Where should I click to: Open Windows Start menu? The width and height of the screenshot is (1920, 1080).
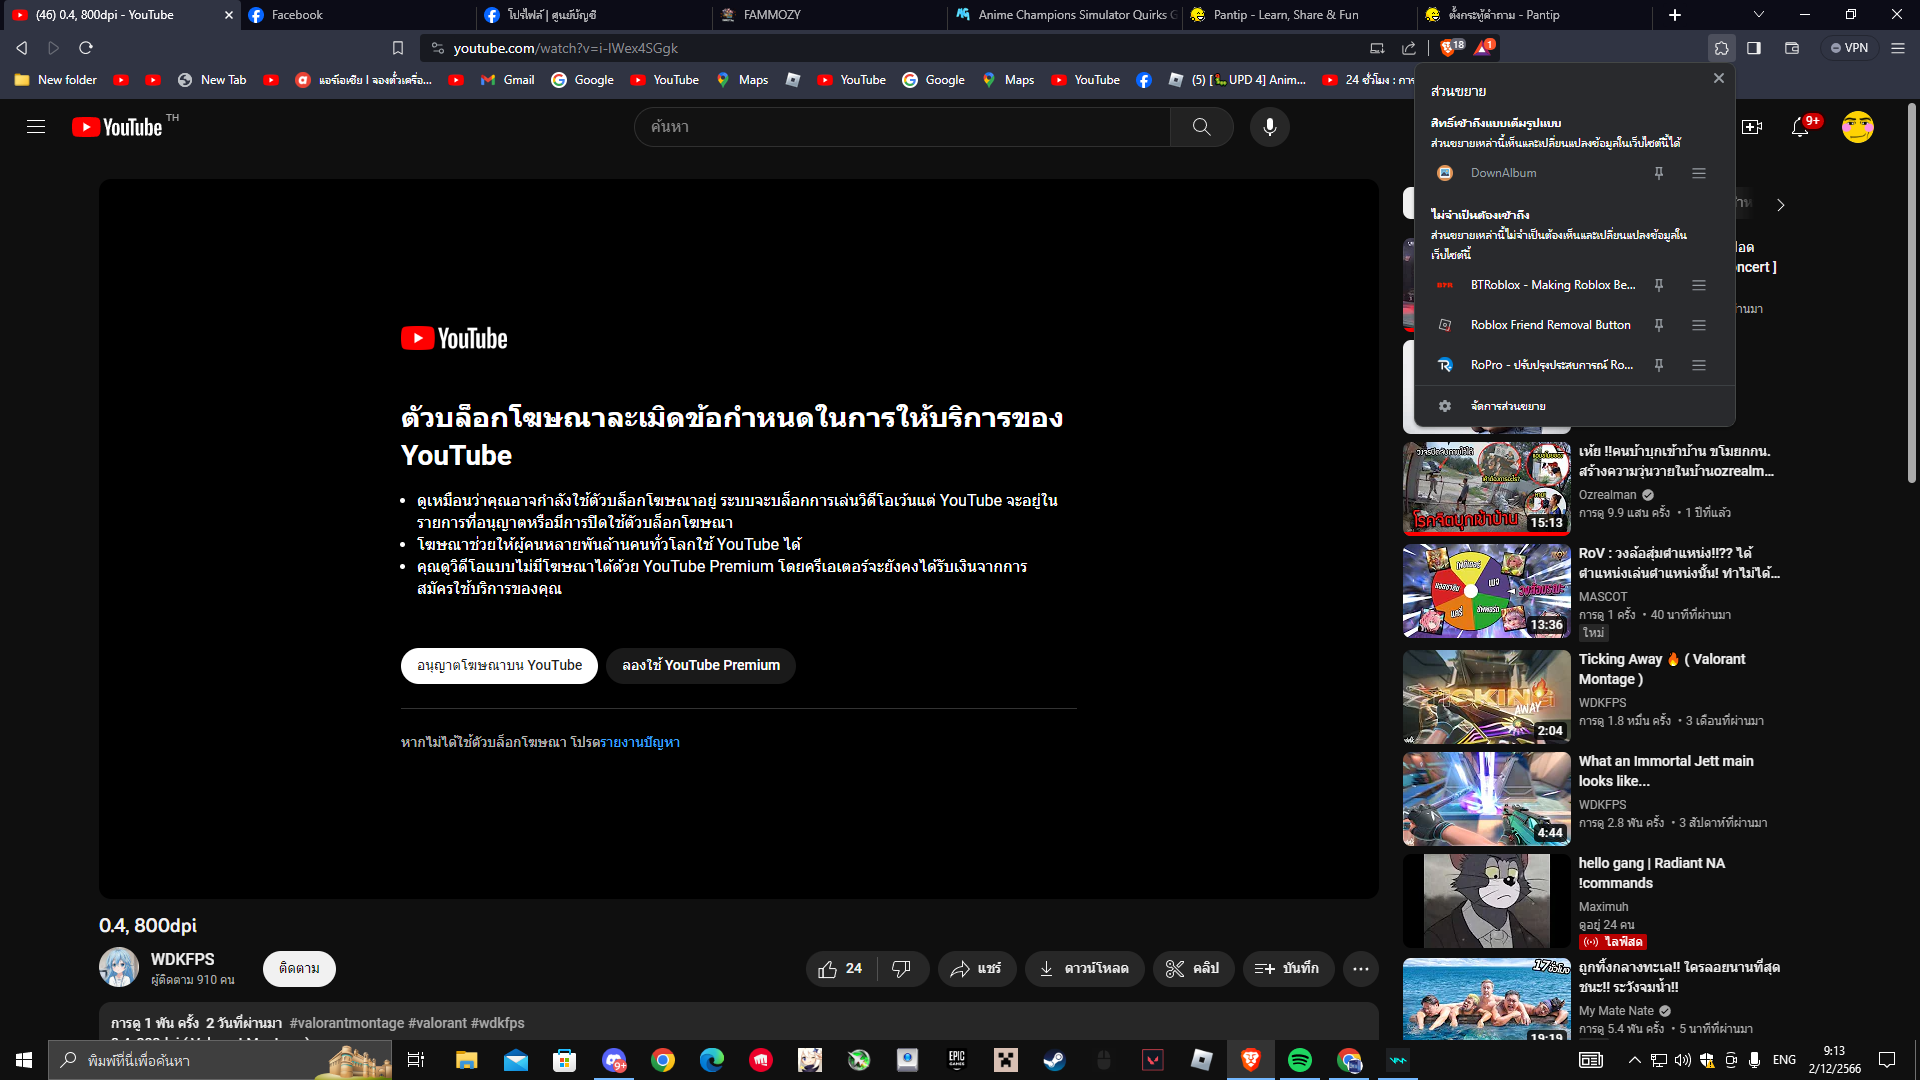point(24,1060)
